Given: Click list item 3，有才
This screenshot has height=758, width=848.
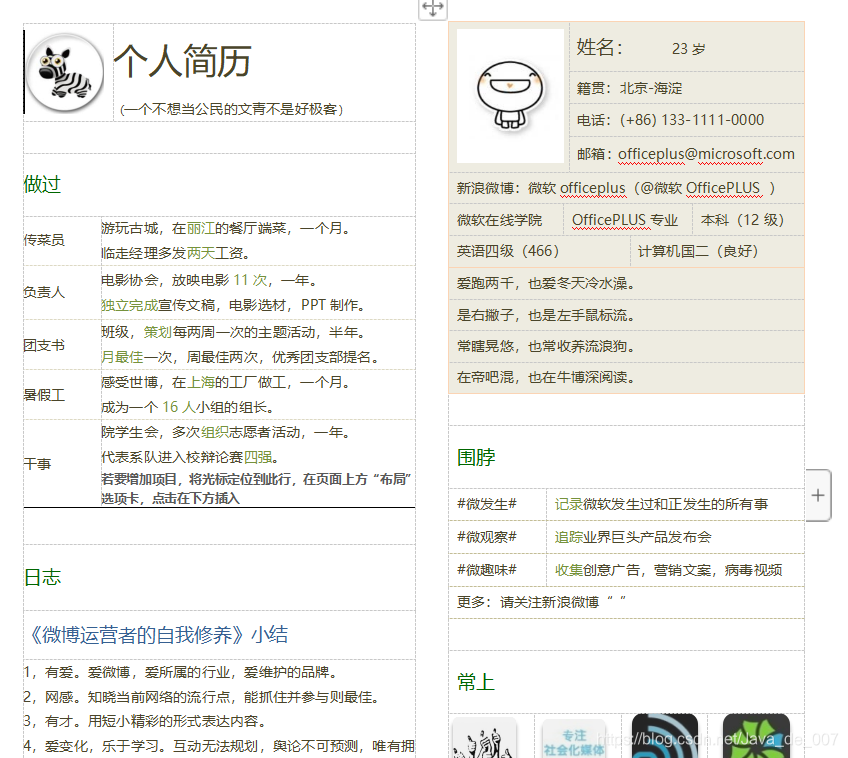Looking at the screenshot, I should pos(144,721).
